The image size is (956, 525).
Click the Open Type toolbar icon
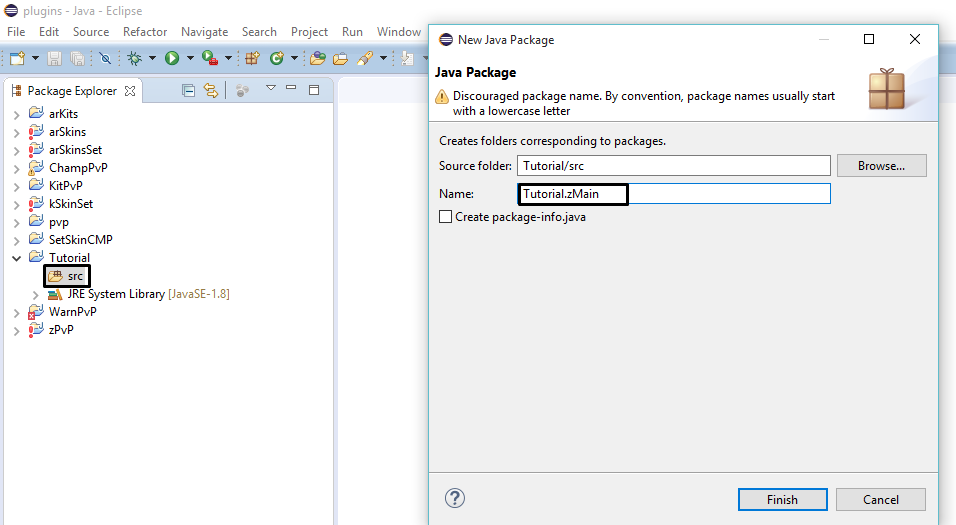(318, 59)
